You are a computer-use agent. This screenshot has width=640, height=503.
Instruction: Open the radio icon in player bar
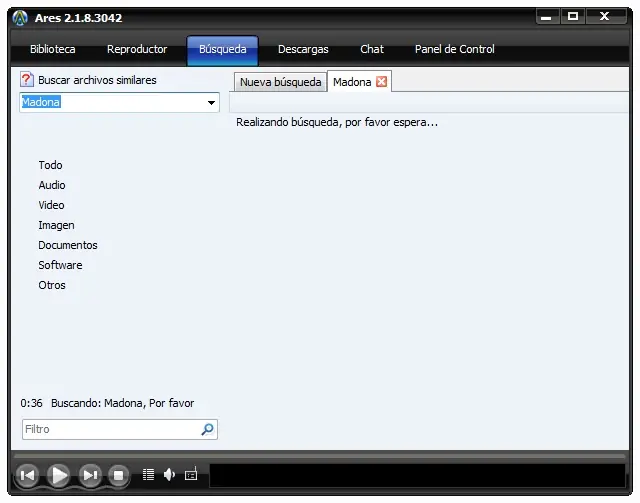tap(191, 474)
